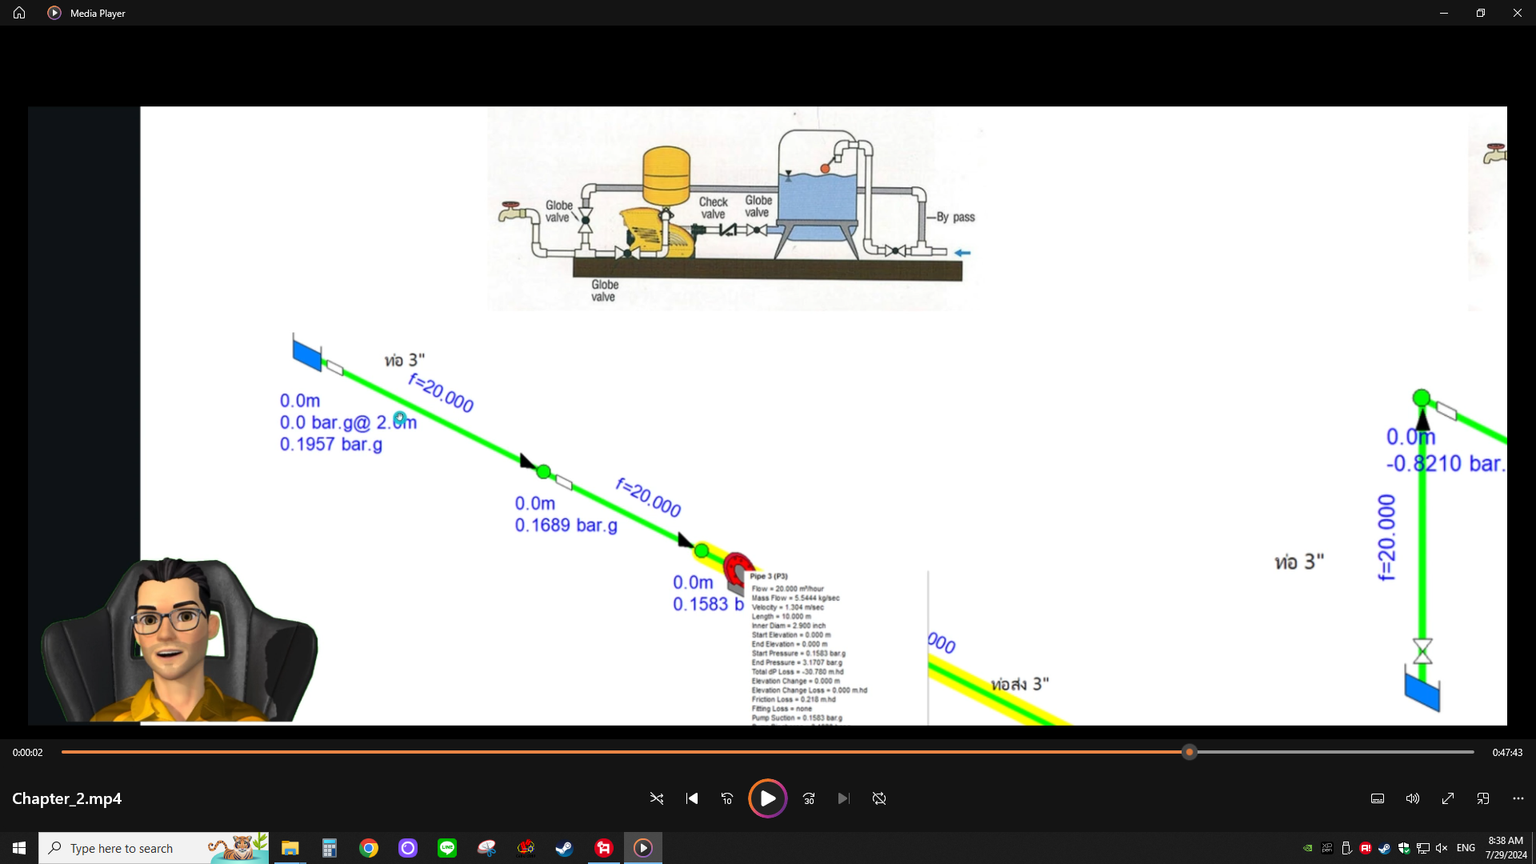This screenshot has height=864, width=1536.
Task: Go to Media Player home
Action: (x=19, y=13)
